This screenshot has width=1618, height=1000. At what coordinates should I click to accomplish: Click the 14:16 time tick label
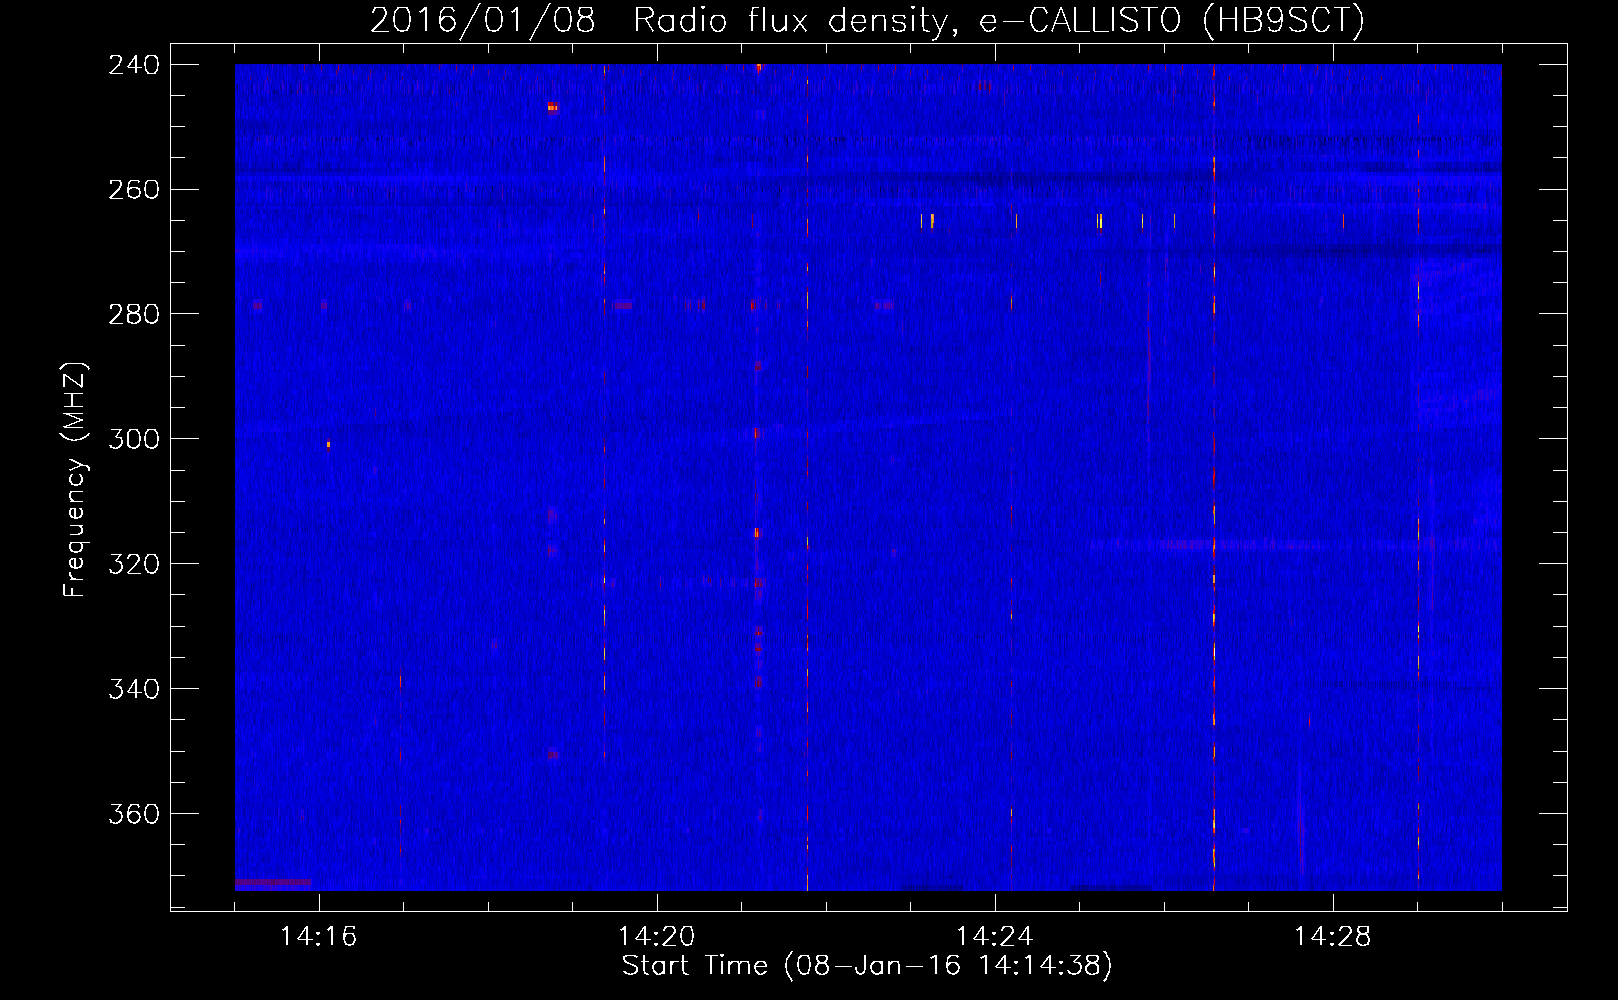319,937
